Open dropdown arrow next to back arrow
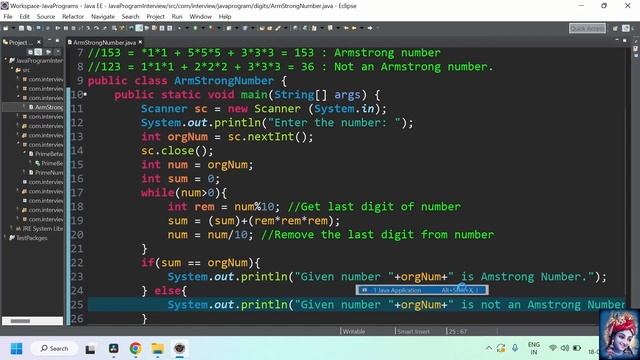 (361, 28)
